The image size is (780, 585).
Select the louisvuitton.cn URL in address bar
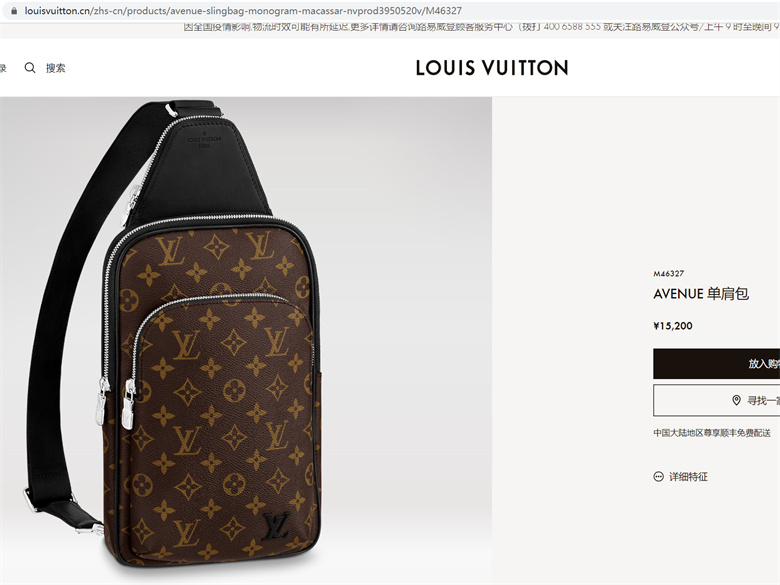[x=243, y=10]
